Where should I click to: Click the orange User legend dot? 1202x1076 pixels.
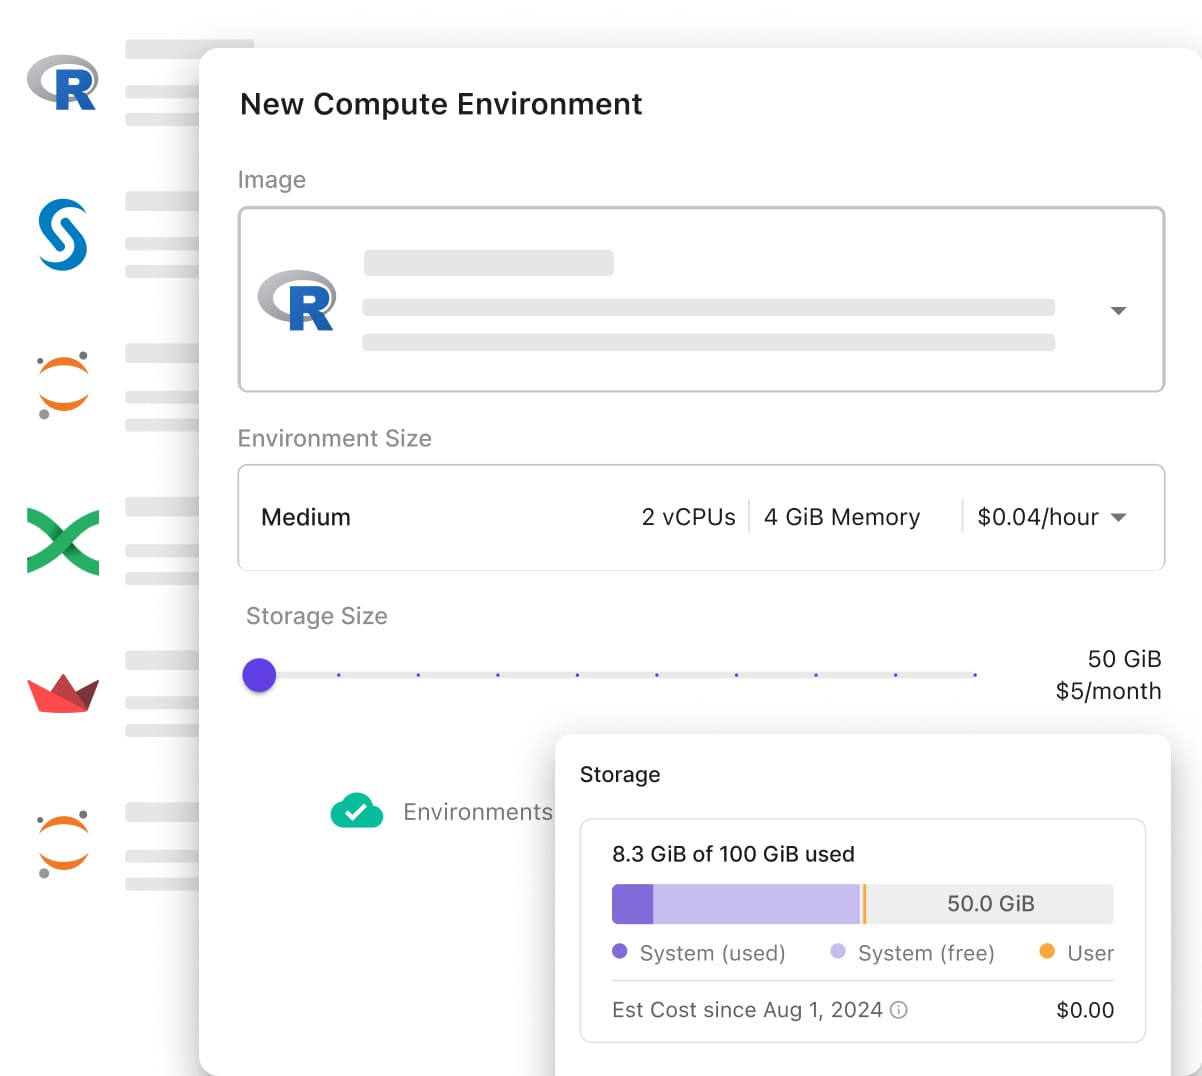(1047, 951)
